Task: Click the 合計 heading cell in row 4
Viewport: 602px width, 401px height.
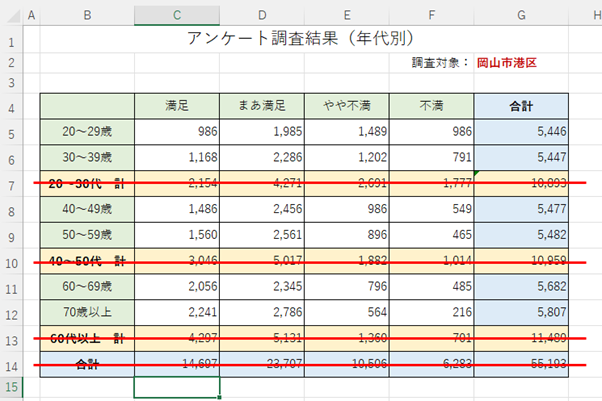Action: [x=521, y=105]
